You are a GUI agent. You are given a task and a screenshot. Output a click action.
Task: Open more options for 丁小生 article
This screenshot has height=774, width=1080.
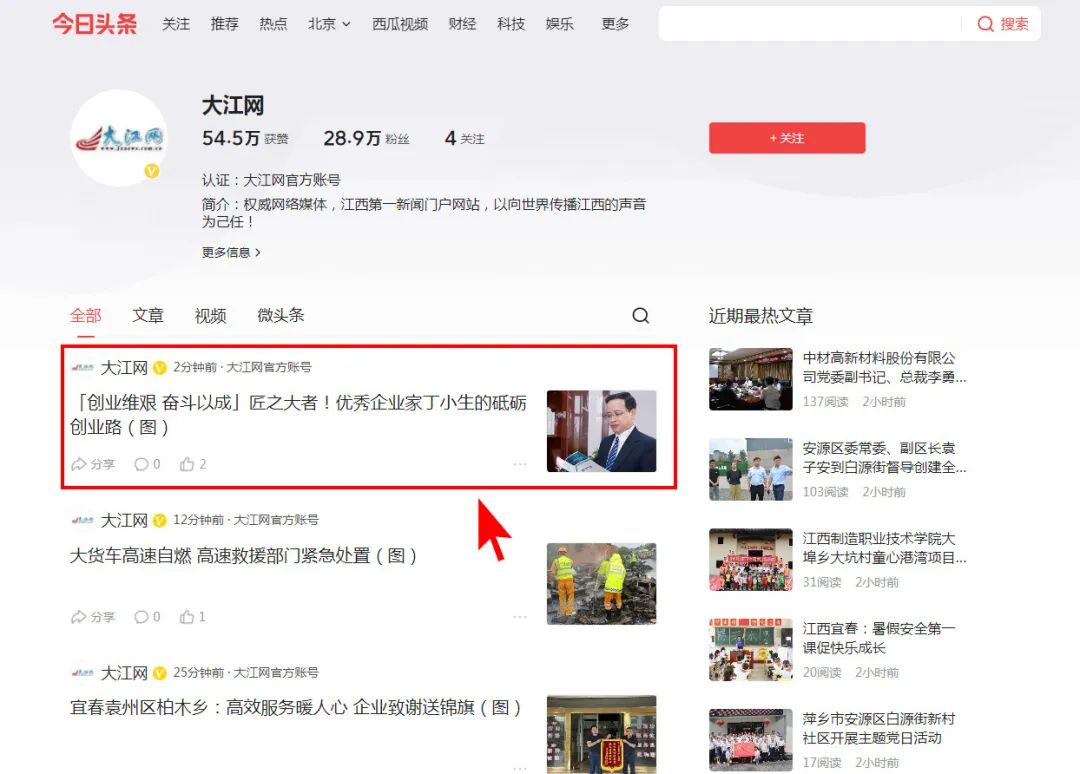[x=519, y=464]
